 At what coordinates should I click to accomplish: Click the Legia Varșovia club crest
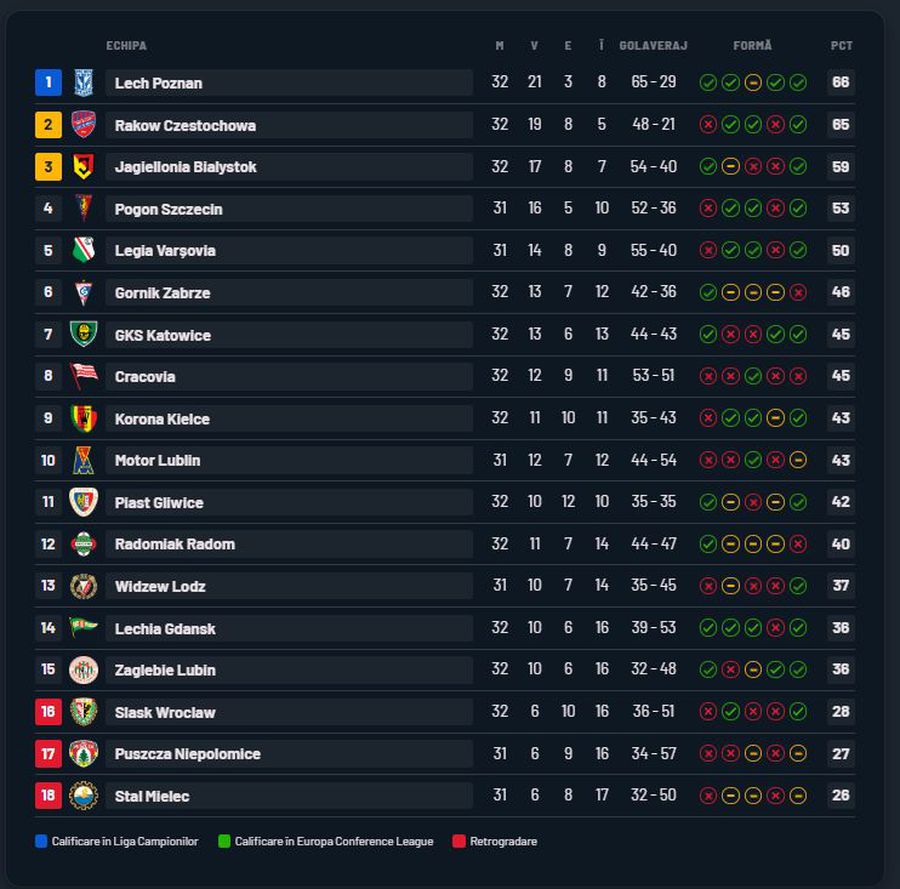click(x=83, y=250)
